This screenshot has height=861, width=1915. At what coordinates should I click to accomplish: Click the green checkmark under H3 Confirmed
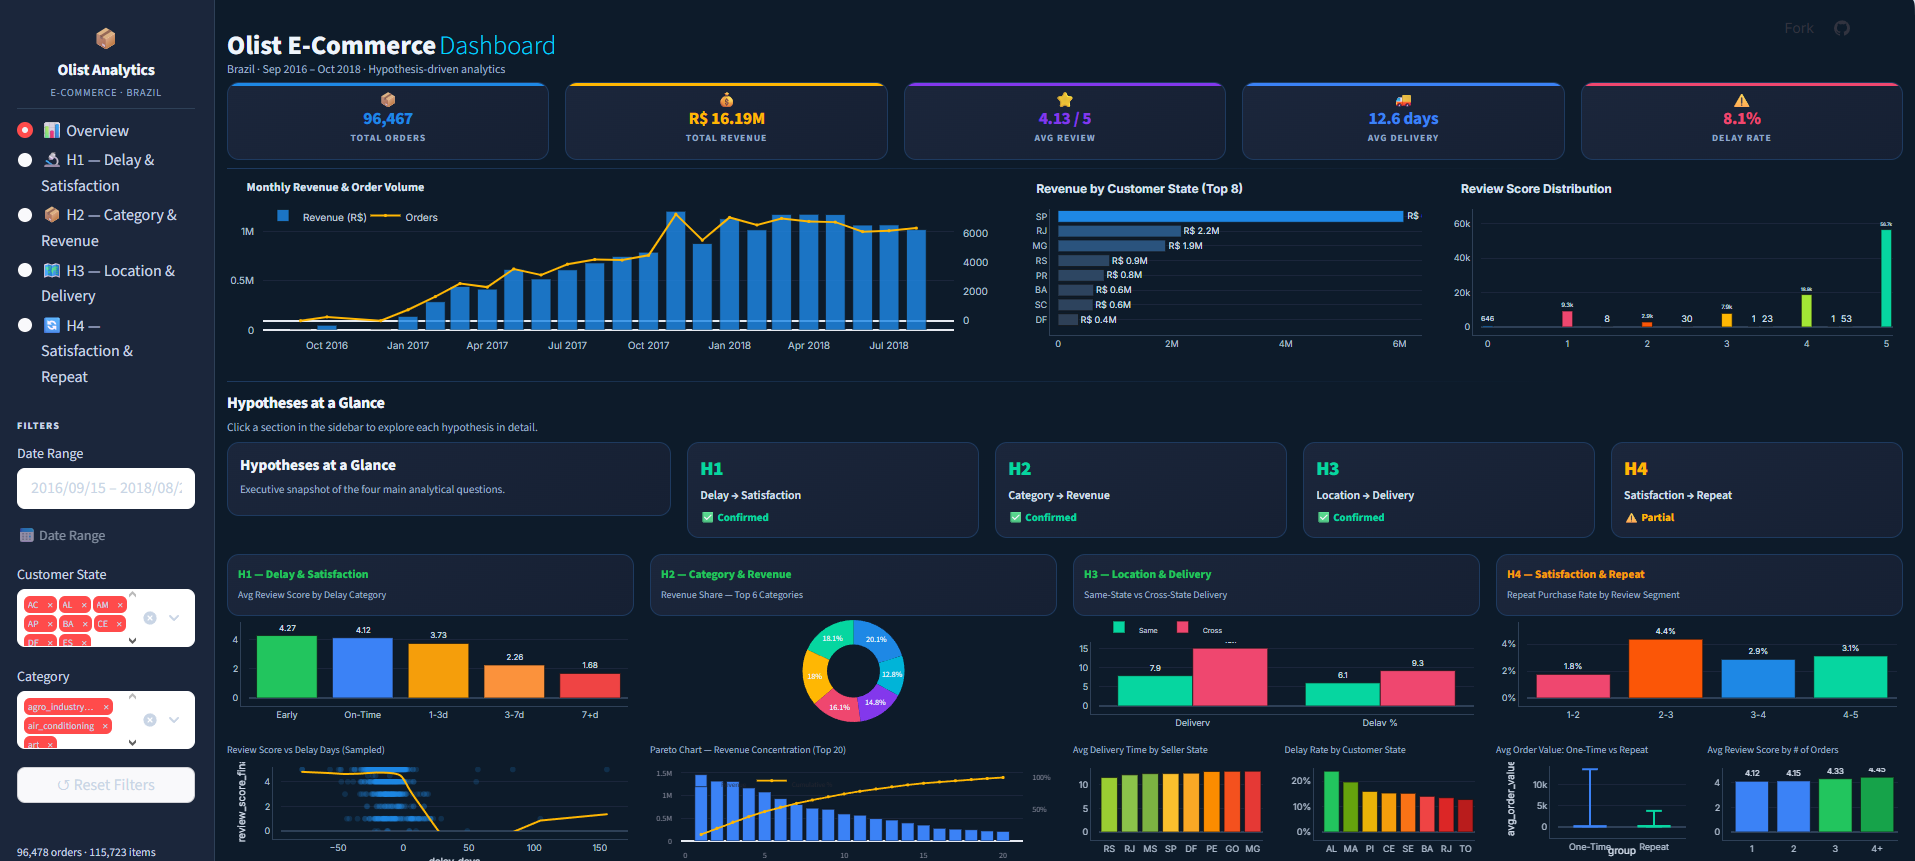click(x=1324, y=518)
